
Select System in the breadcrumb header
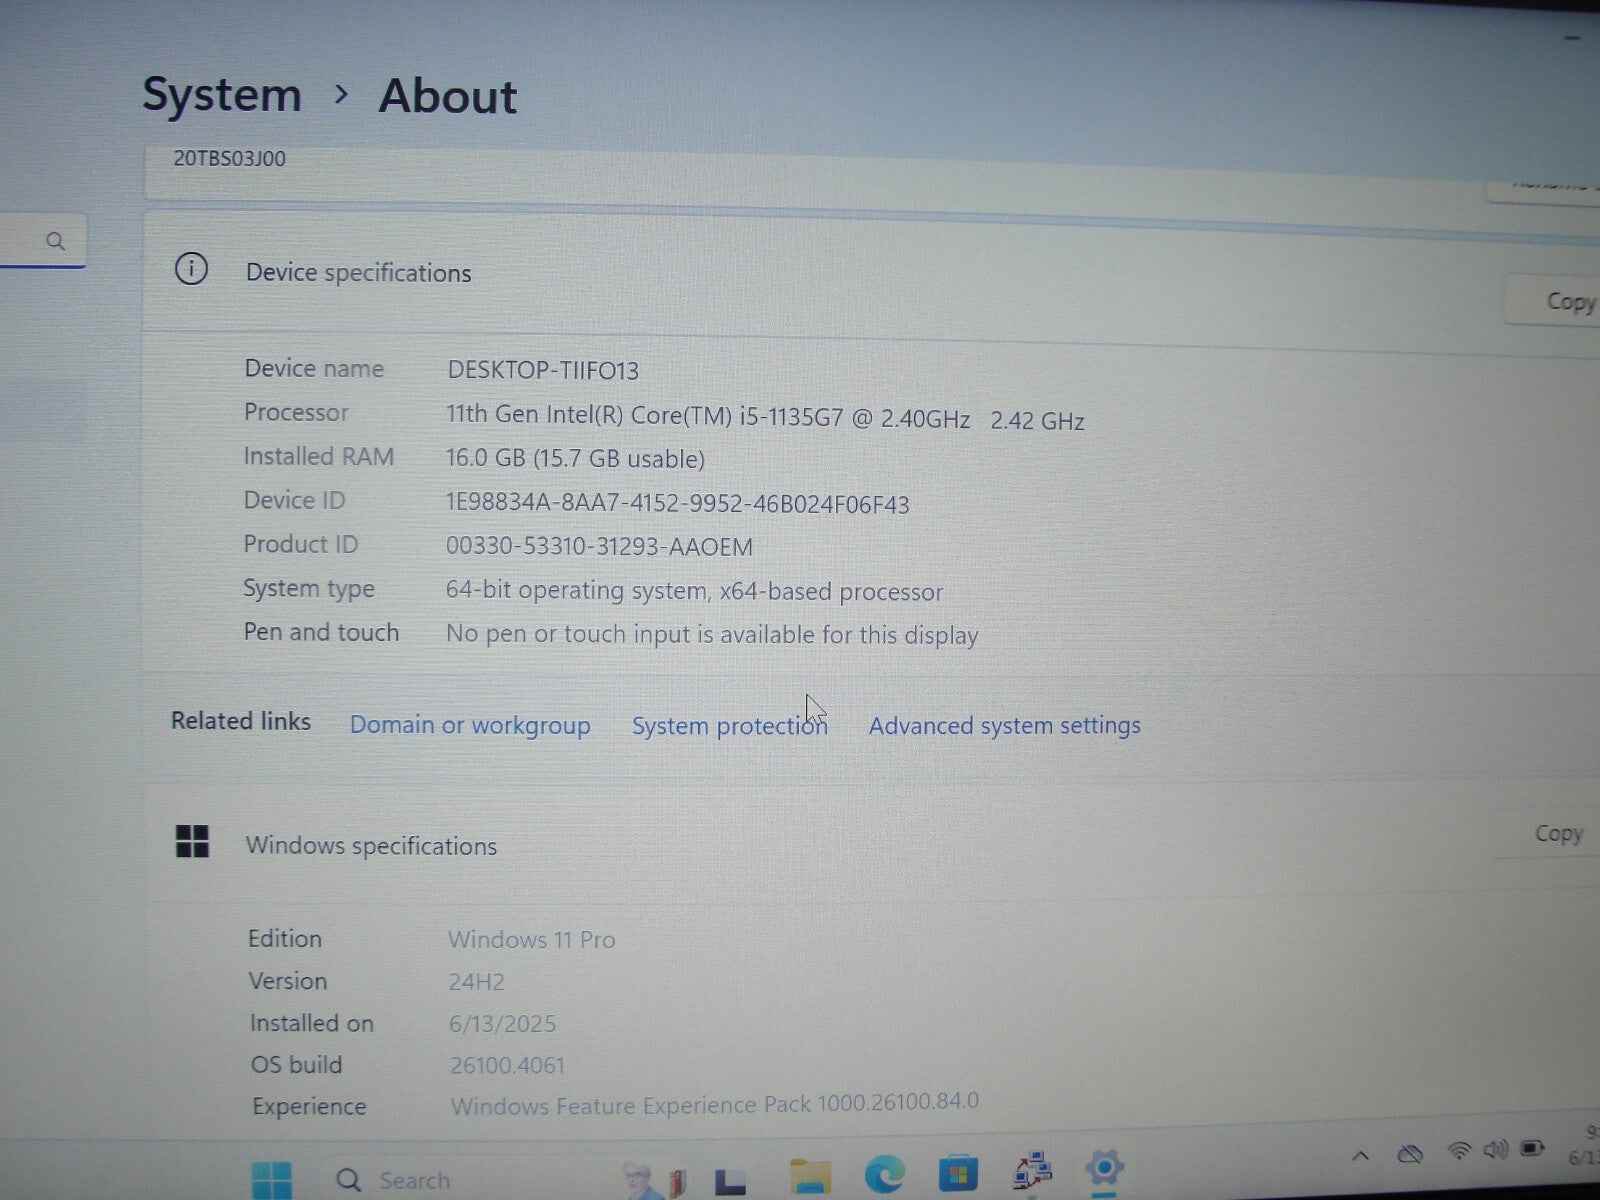coord(222,95)
